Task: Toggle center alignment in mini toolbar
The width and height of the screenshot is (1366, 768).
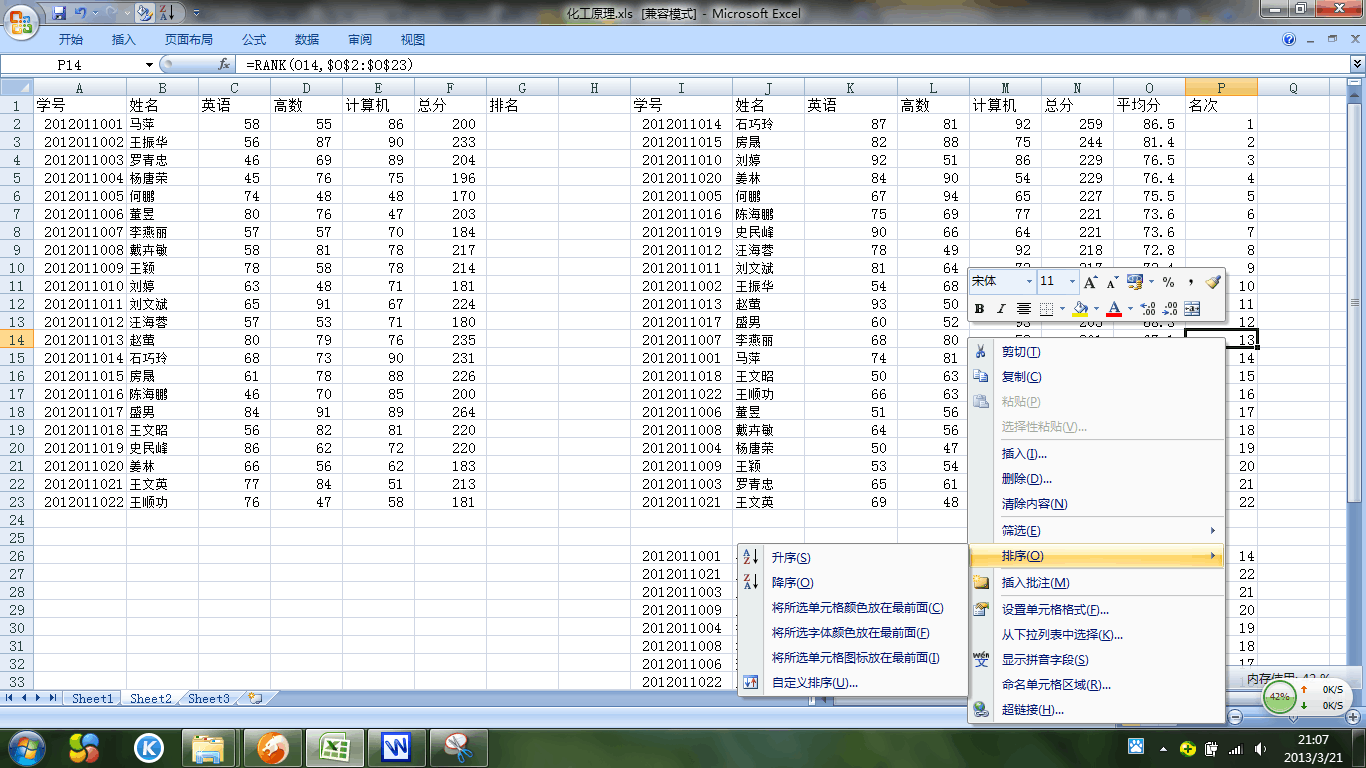Action: click(x=1024, y=309)
